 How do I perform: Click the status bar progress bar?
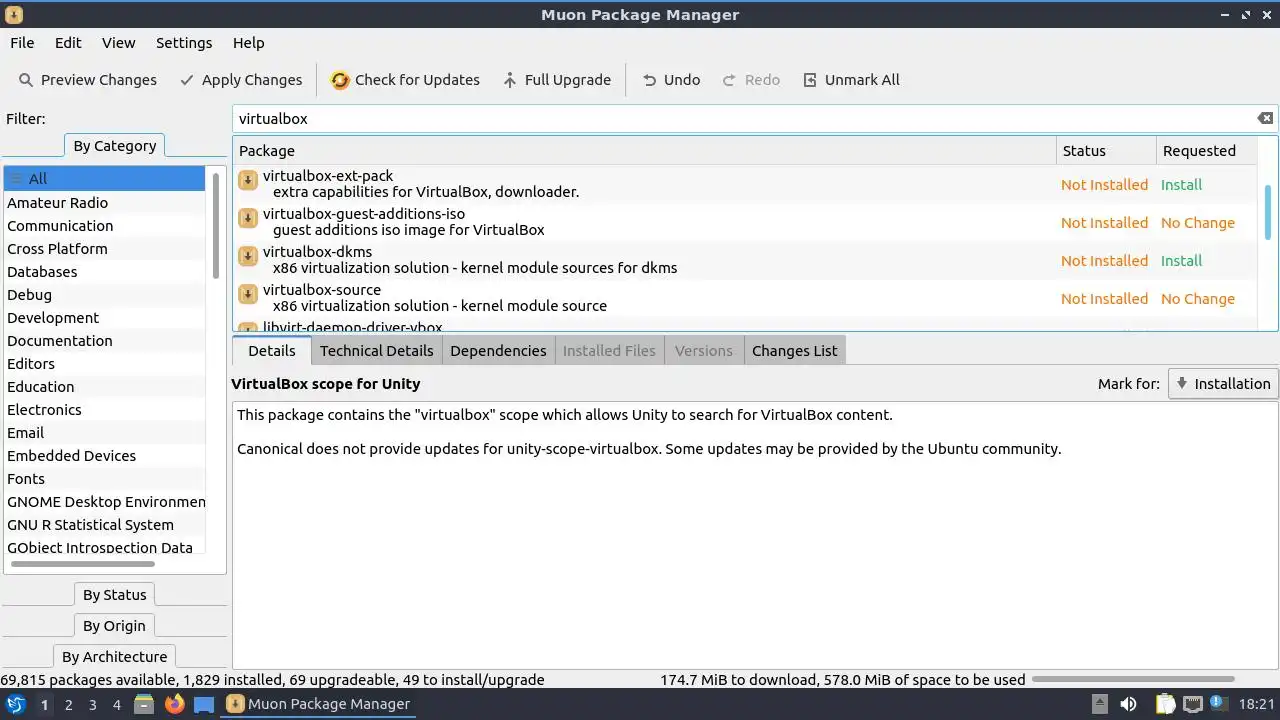tap(1133, 680)
